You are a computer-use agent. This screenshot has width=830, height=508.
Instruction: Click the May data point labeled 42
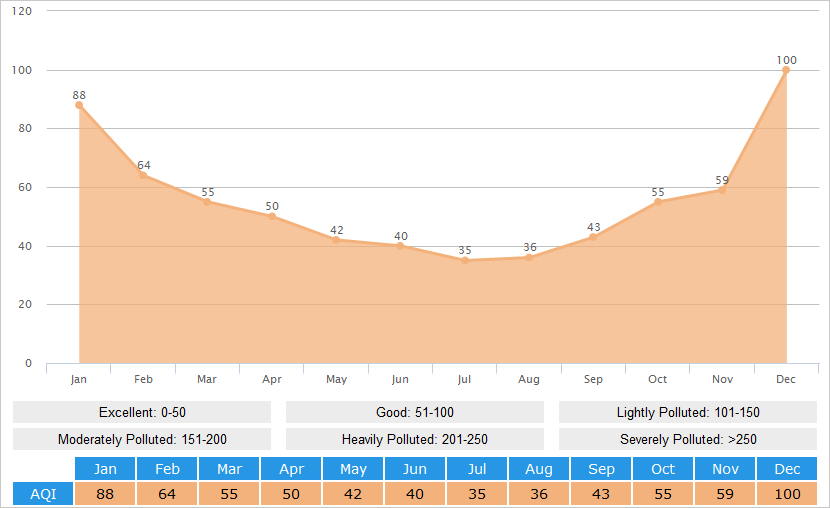[x=336, y=240]
